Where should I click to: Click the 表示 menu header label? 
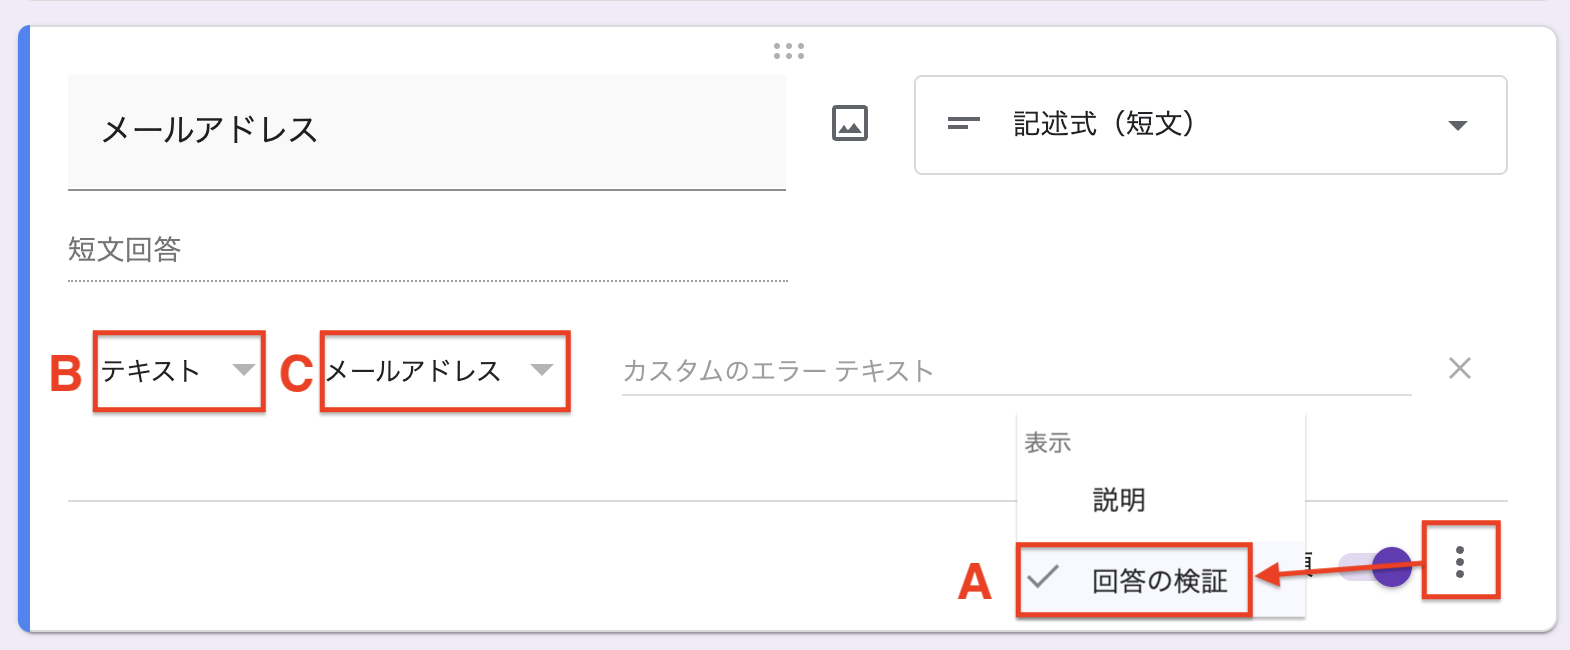1048,443
